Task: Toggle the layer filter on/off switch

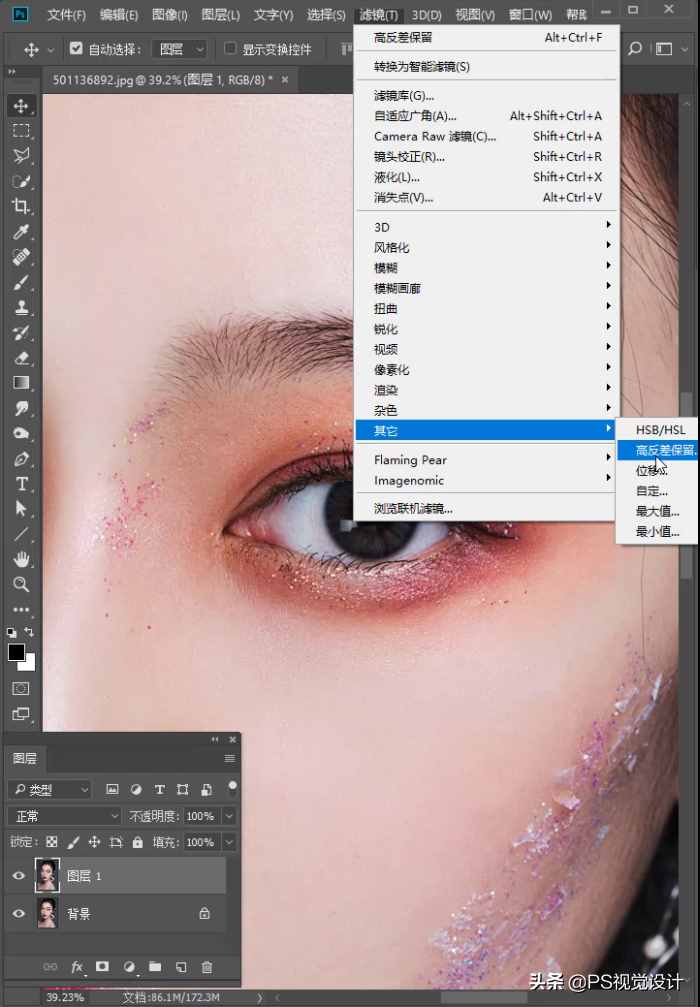Action: pyautogui.click(x=232, y=789)
